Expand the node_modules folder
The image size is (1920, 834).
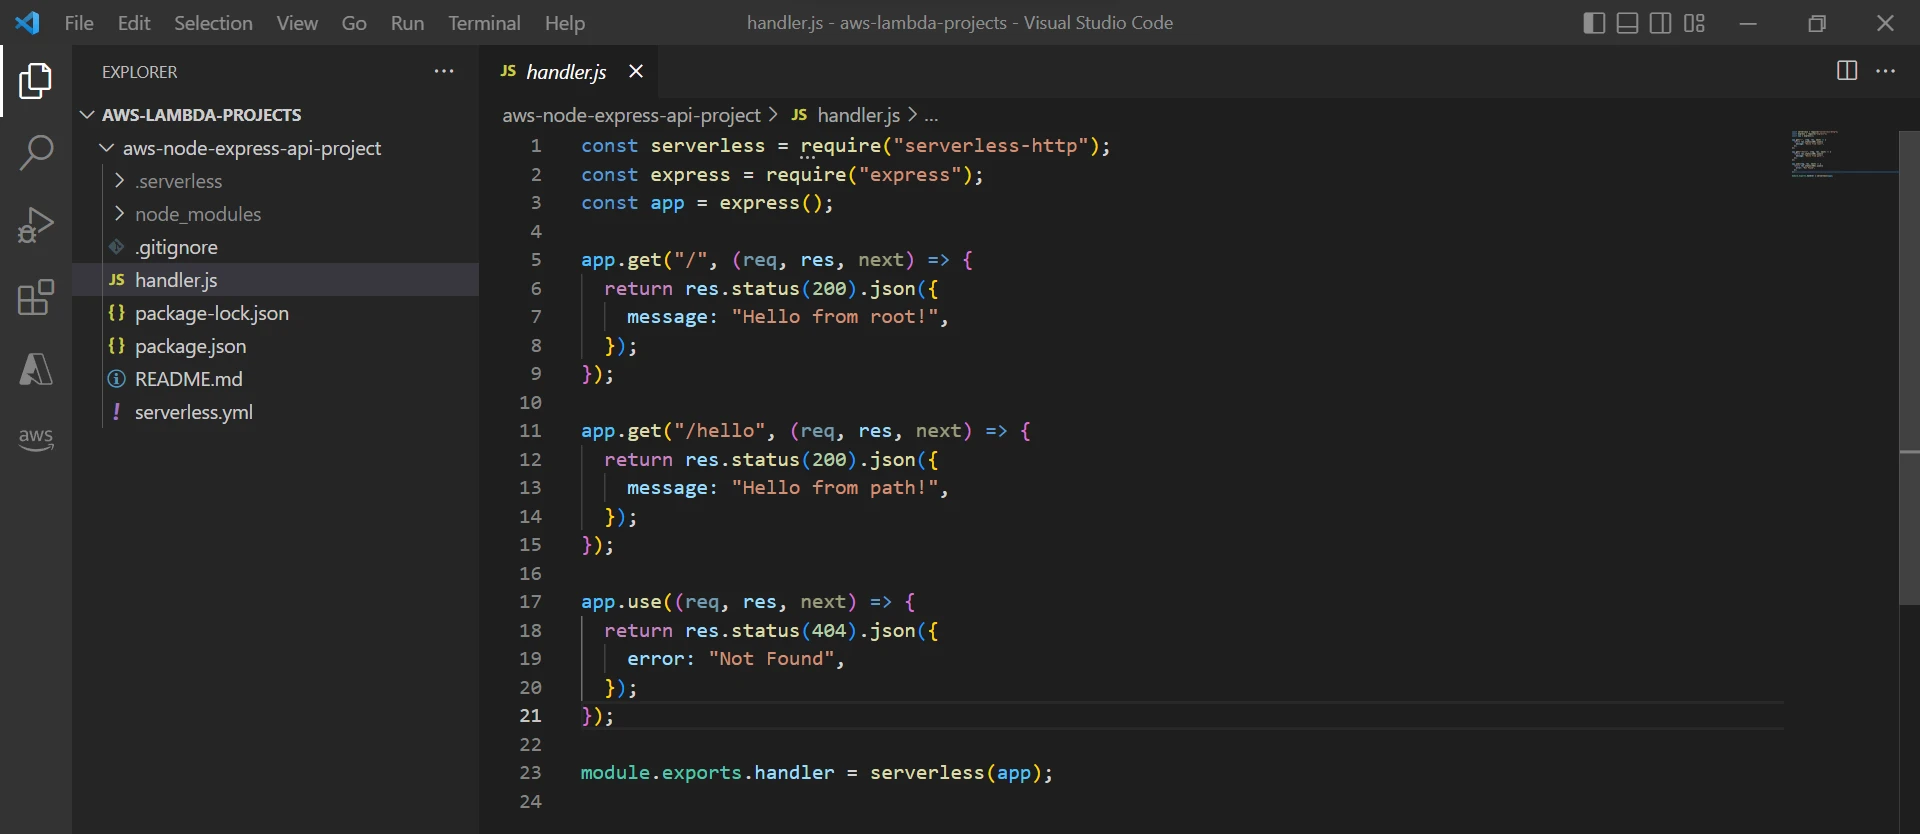[x=197, y=214]
